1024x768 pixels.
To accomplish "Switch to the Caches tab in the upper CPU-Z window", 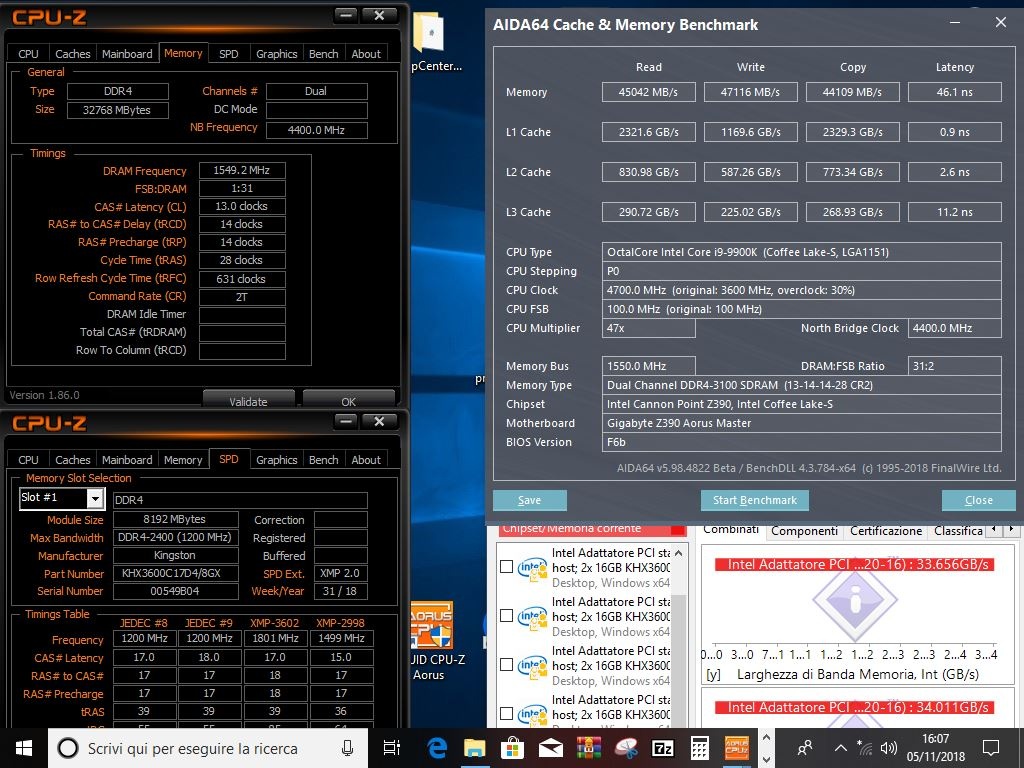I will [72, 54].
